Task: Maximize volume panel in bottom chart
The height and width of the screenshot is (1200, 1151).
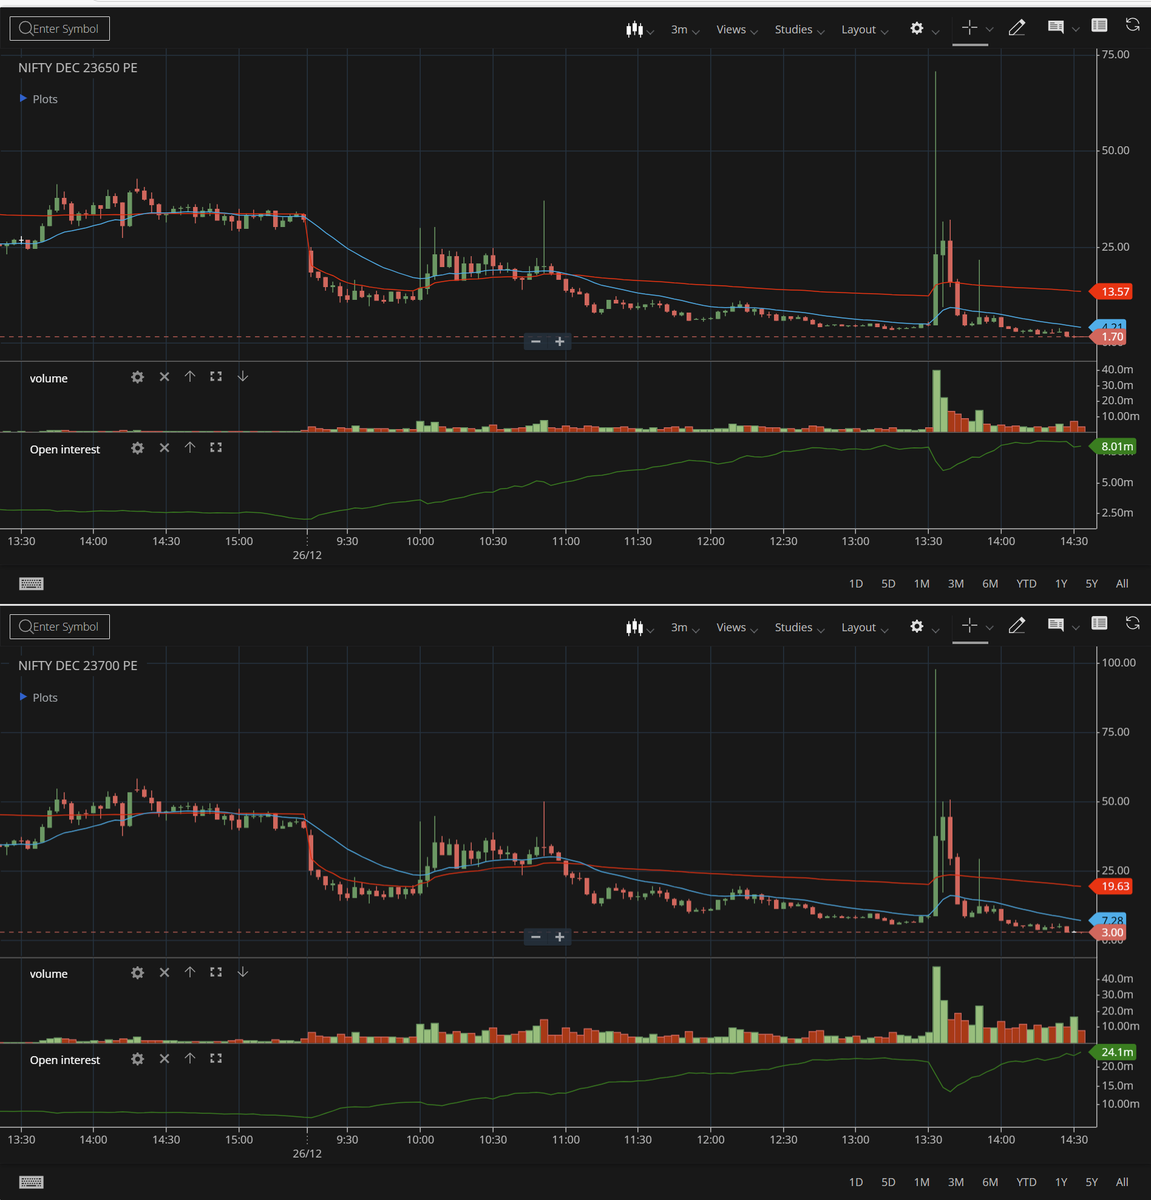Action: (x=216, y=972)
